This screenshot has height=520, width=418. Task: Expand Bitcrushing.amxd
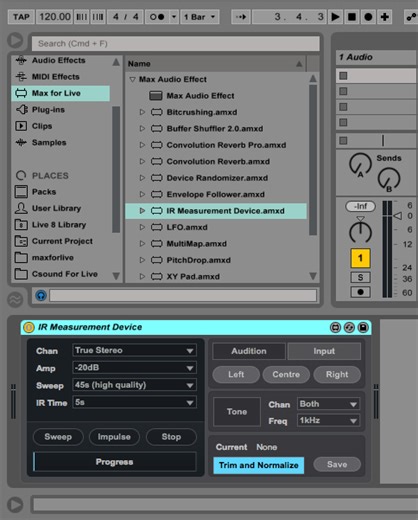(142, 112)
